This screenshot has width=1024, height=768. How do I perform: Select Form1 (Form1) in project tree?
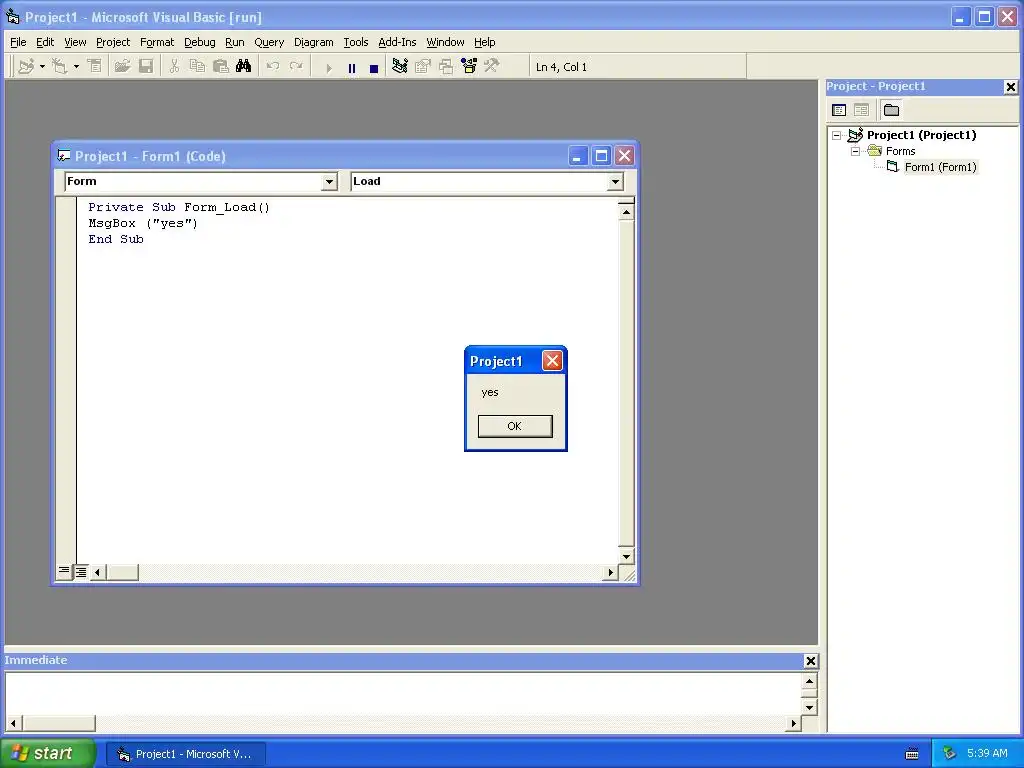[940, 167]
